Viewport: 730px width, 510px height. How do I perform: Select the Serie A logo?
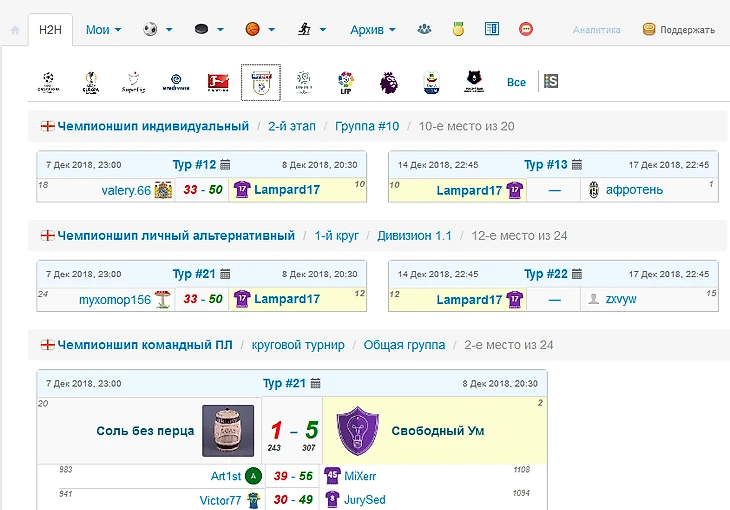click(x=432, y=82)
